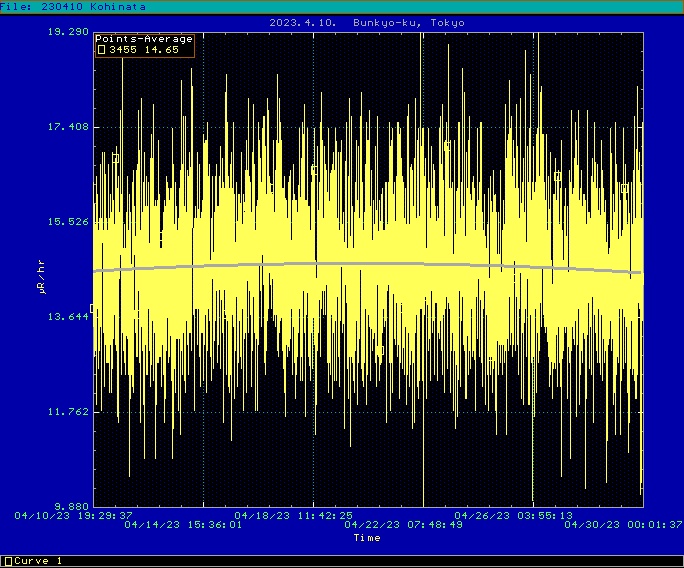This screenshot has height=568, width=684.
Task: Click the file title '230410 Kohinata'
Action: (x=95, y=6)
